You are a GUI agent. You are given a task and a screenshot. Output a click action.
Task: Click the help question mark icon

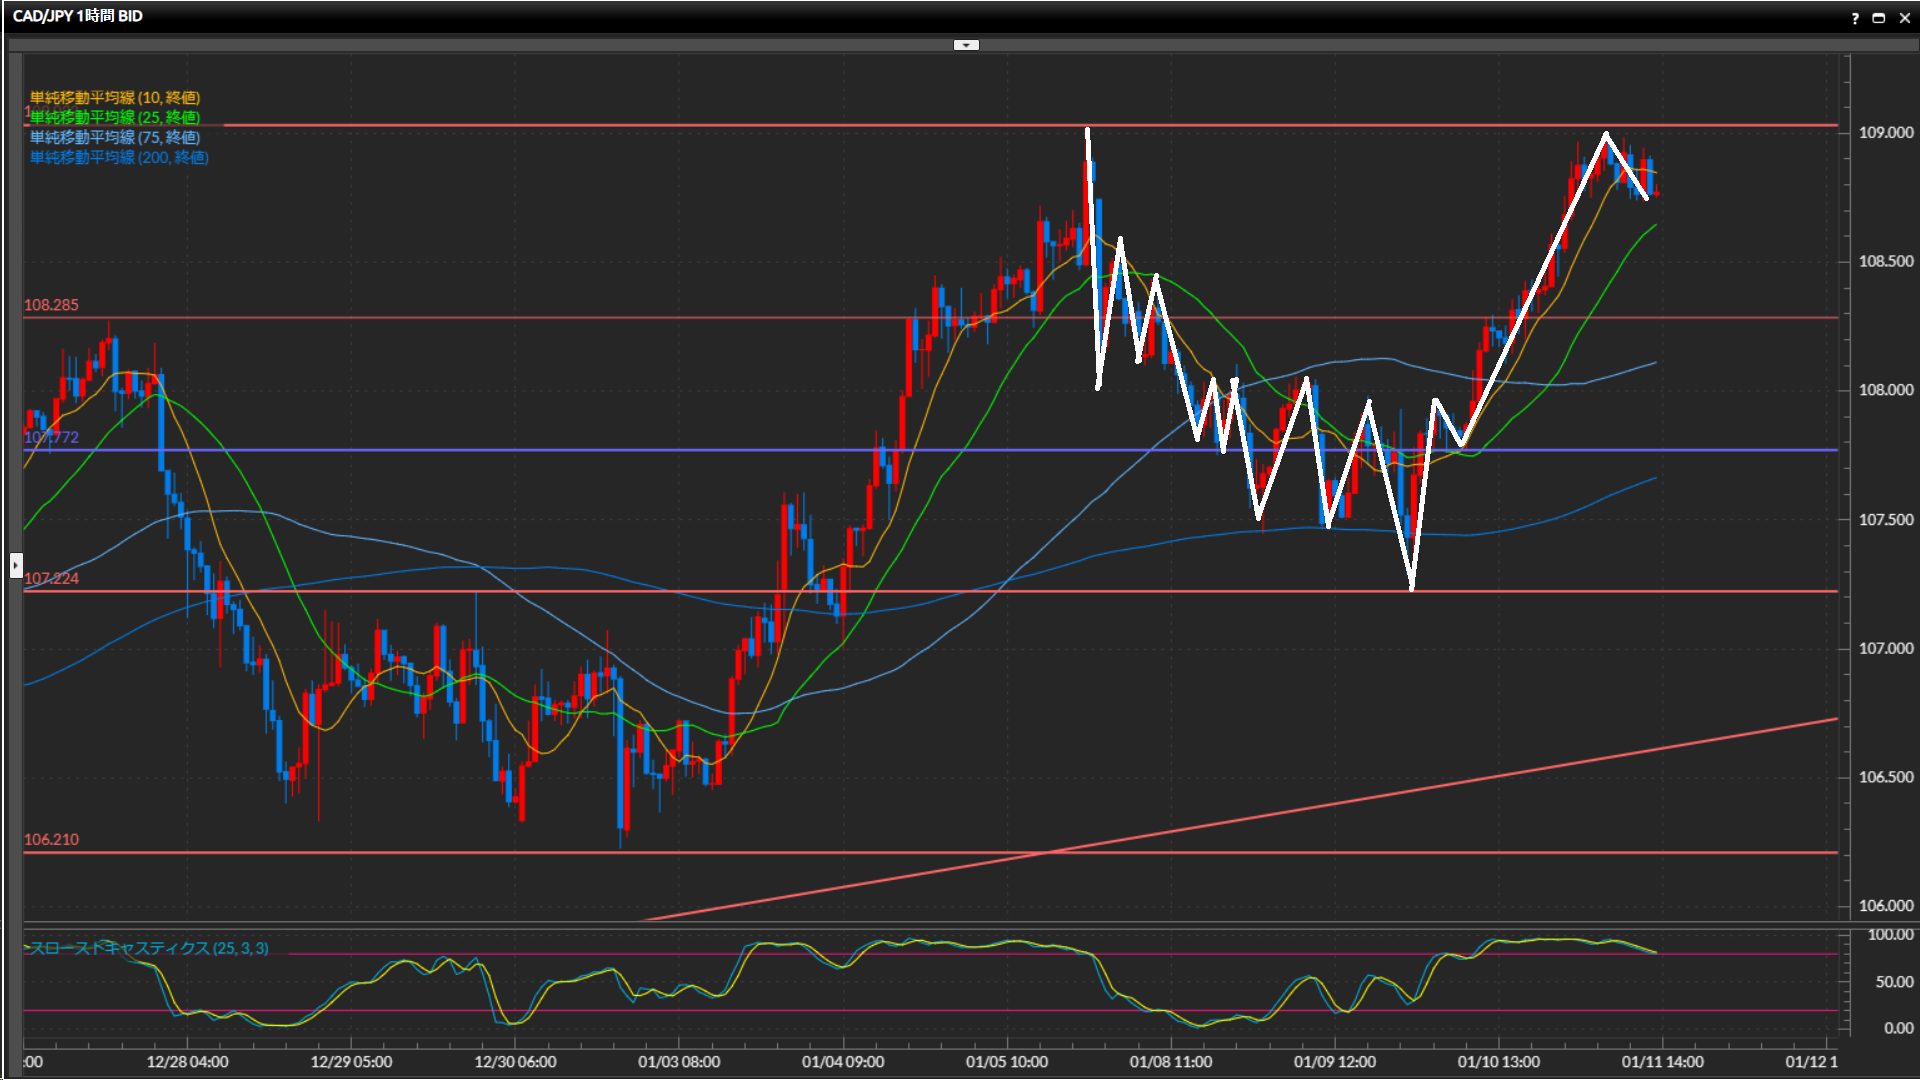coord(1855,18)
